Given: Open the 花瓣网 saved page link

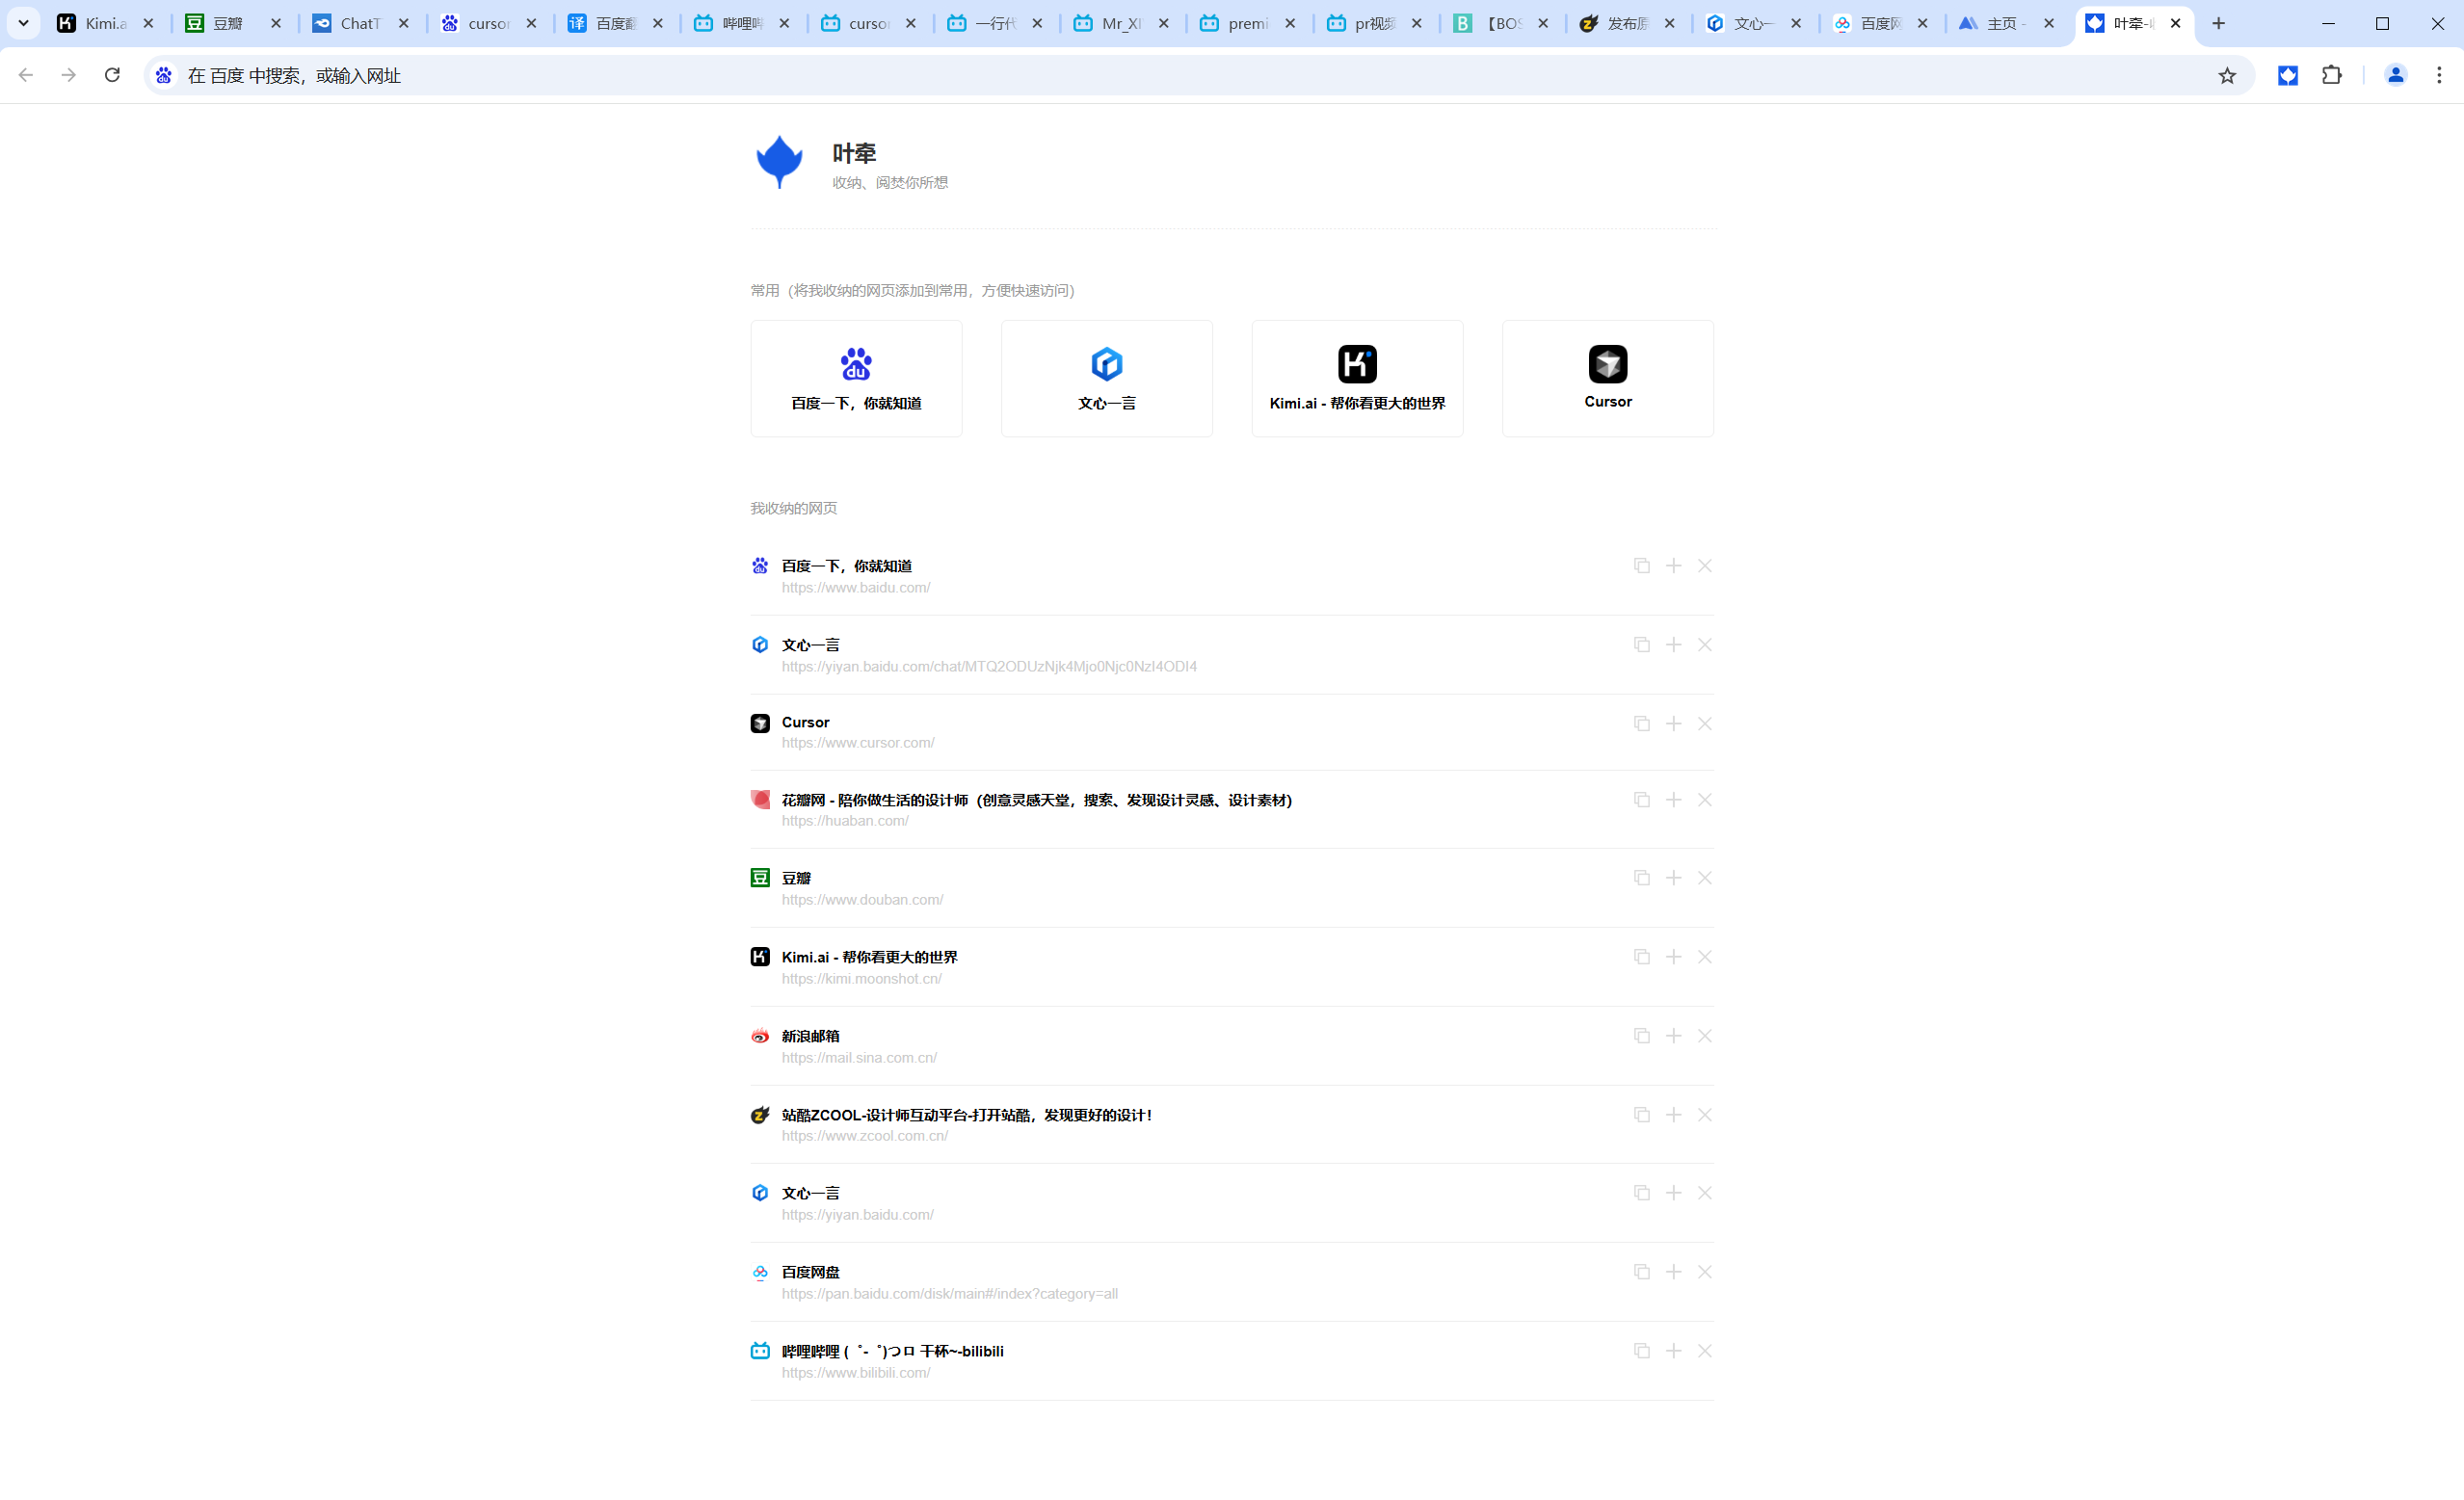Looking at the screenshot, I should click(1036, 800).
